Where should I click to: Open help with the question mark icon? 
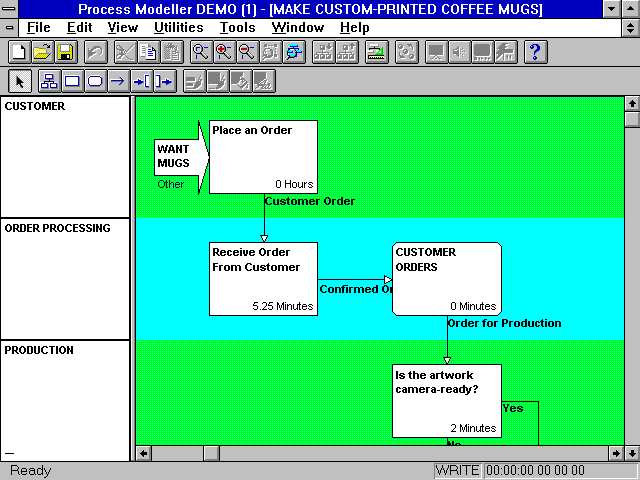tap(535, 51)
